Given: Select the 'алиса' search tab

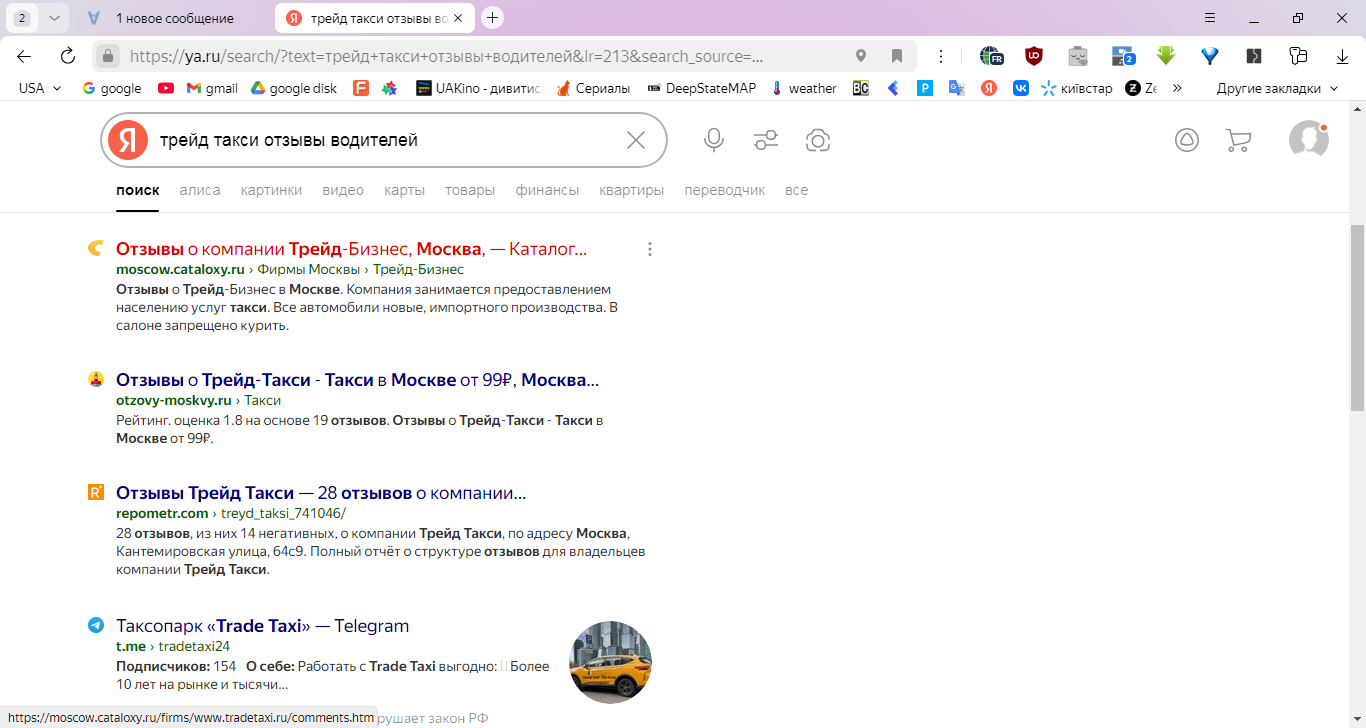Looking at the screenshot, I should tap(200, 190).
